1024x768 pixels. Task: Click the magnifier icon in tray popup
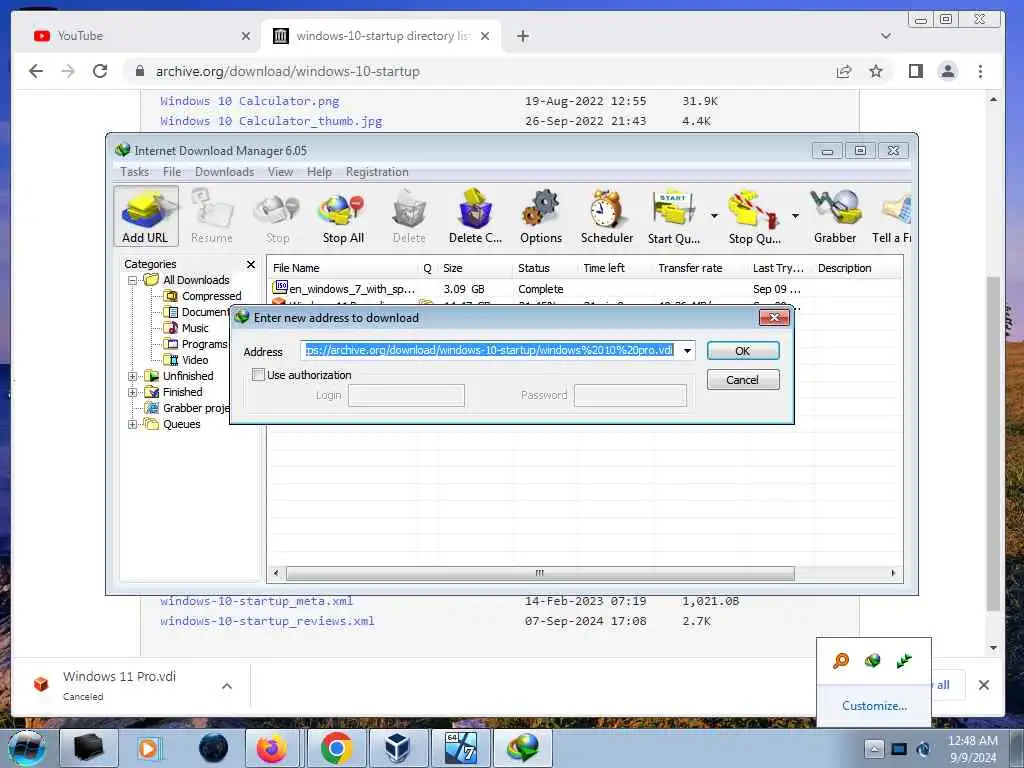point(840,661)
